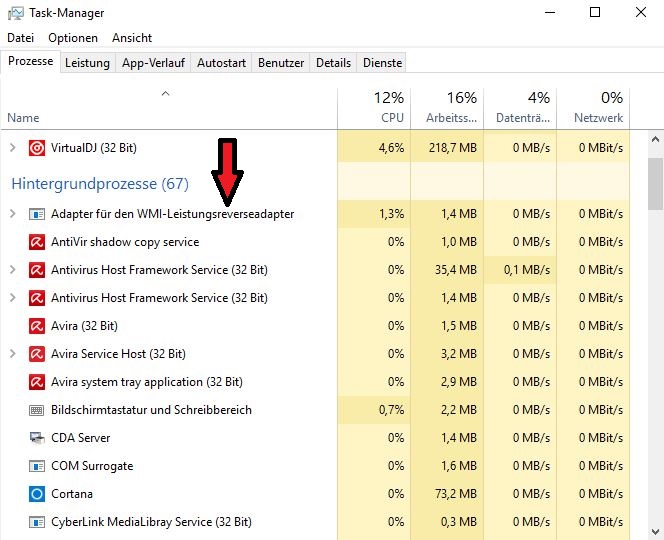664x540 pixels.
Task: Click VirtualDJ 218,7 MB memory value
Action: pos(453,148)
